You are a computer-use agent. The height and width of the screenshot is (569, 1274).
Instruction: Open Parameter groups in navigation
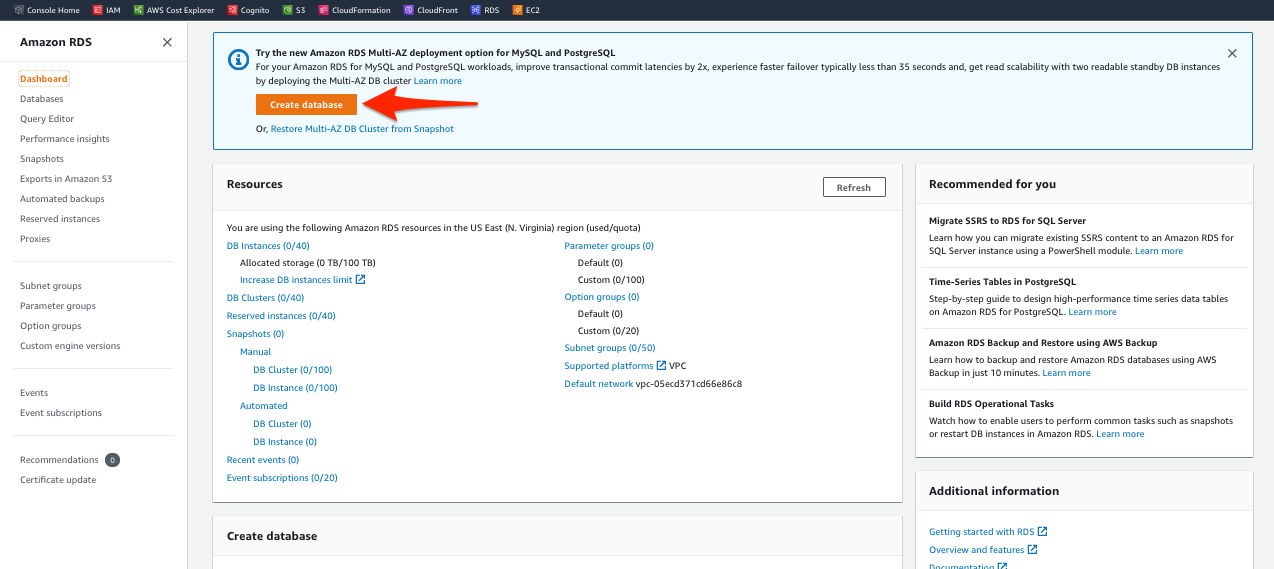point(58,306)
